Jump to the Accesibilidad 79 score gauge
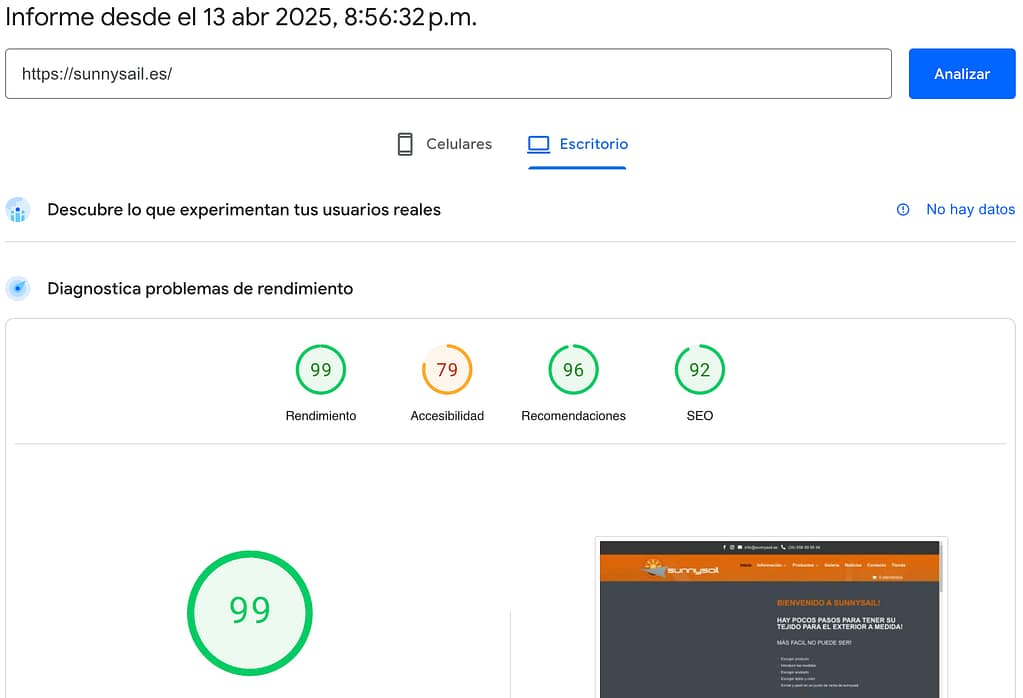Image resolution: width=1023 pixels, height=698 pixels. [x=447, y=370]
